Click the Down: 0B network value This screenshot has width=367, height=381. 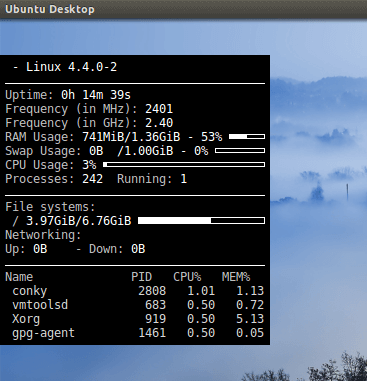coord(138,249)
